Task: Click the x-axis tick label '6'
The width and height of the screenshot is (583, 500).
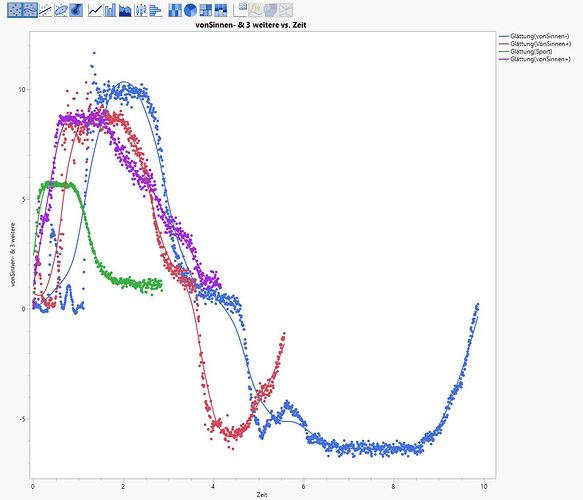Action: tap(303, 486)
